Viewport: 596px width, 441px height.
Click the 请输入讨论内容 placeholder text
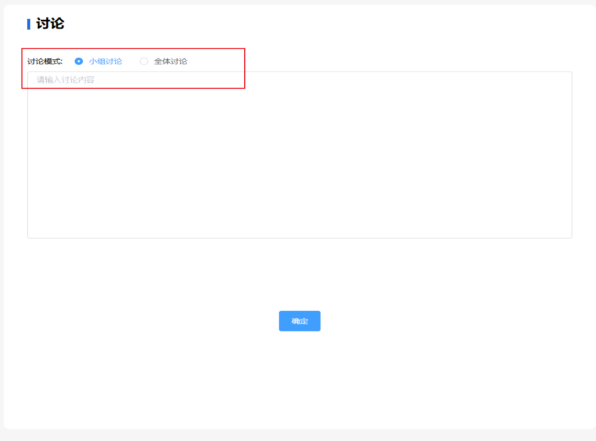point(65,79)
